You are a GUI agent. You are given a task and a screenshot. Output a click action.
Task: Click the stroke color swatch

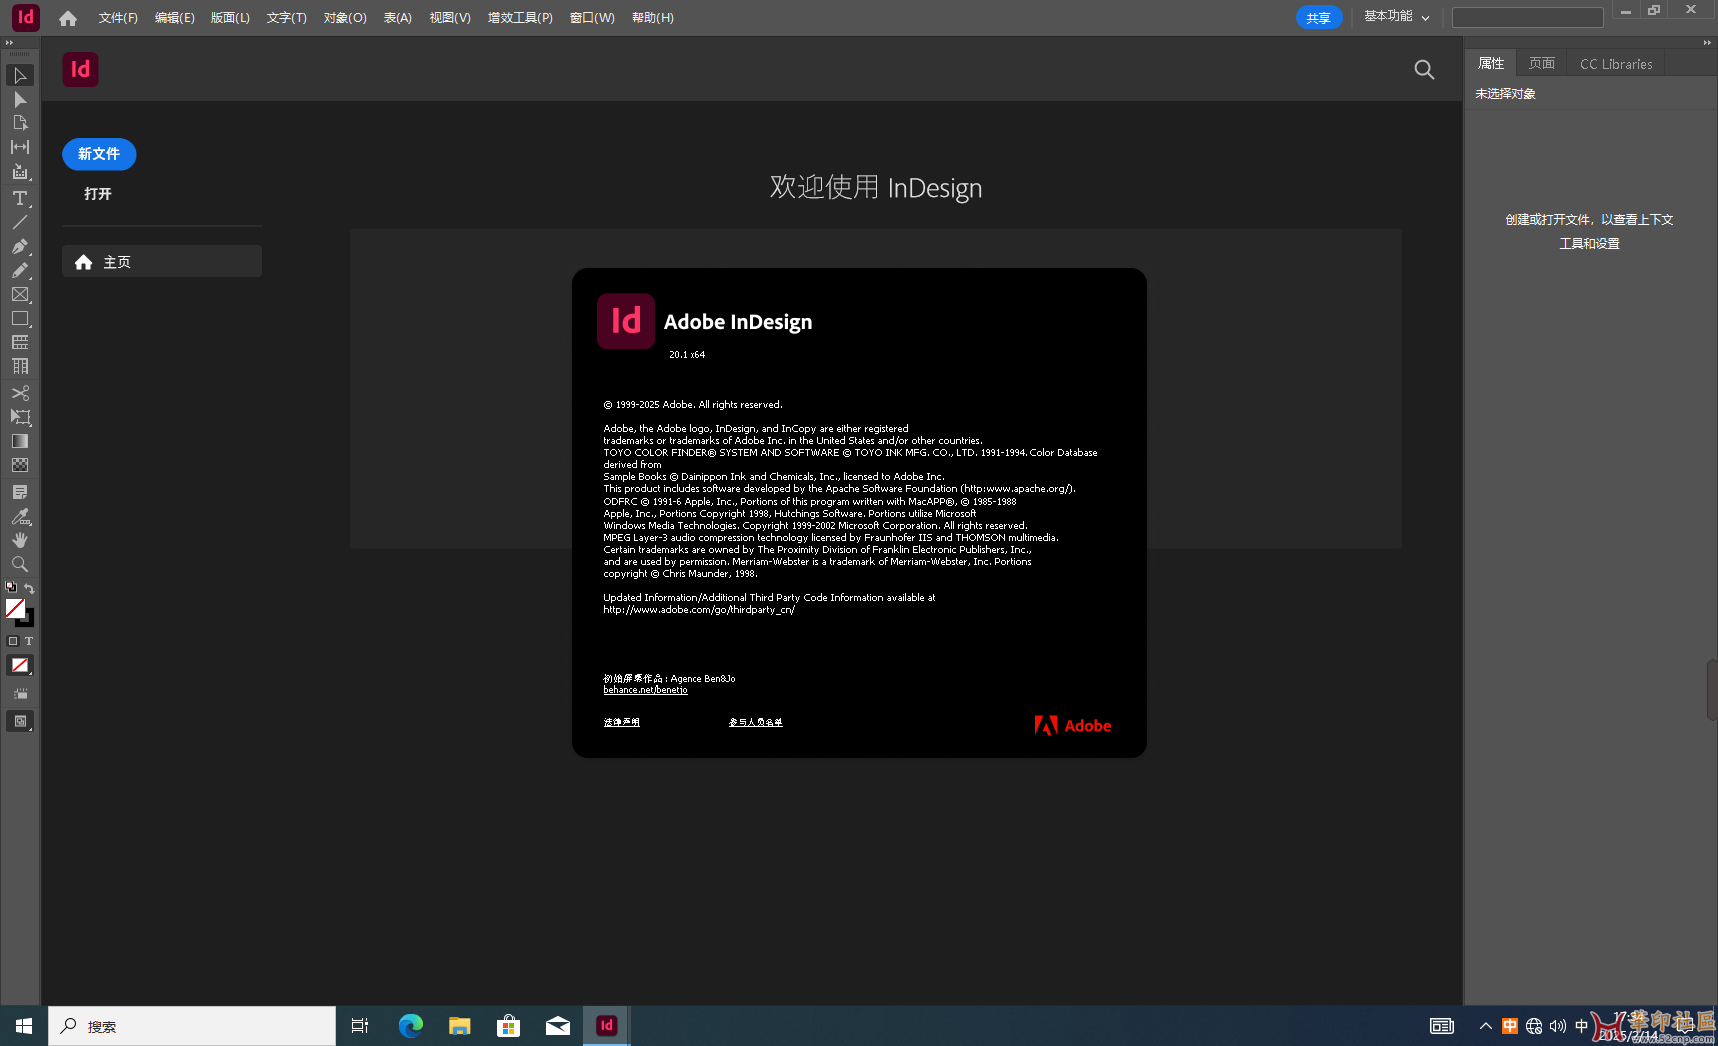point(28,620)
